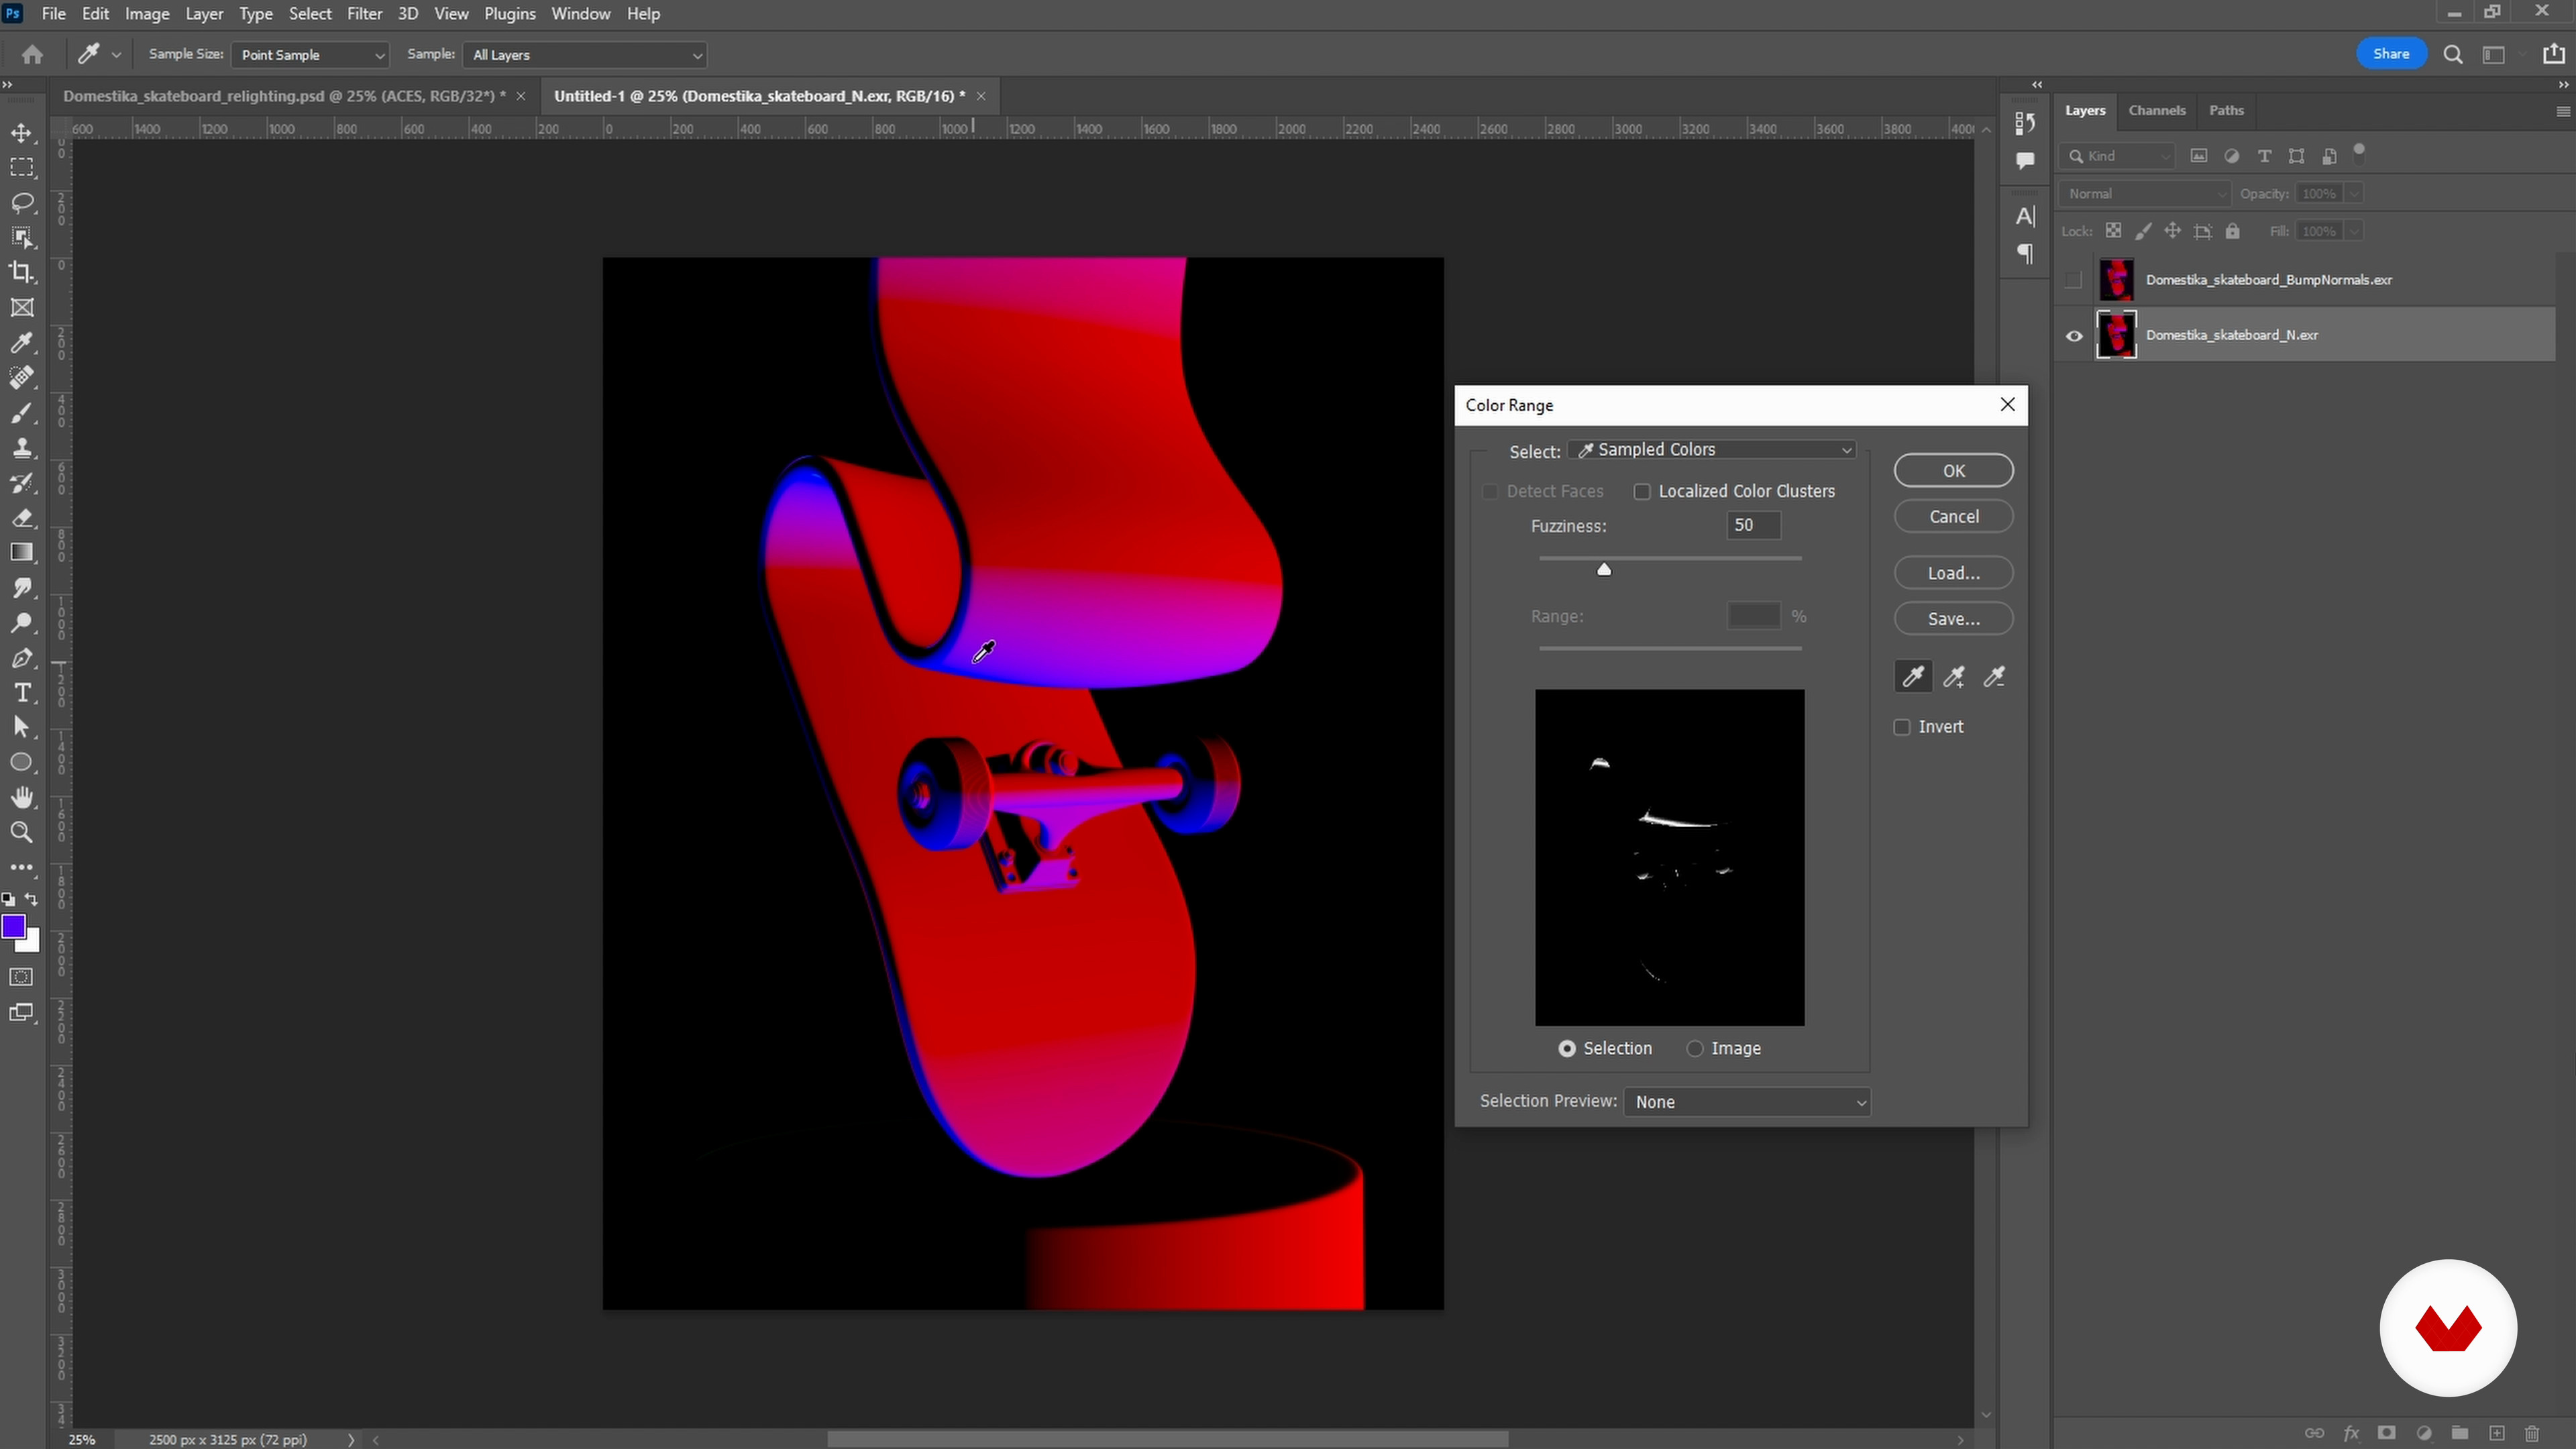Hide the Domestika_skateboard_N.exr layer
The image size is (2576, 1449).
coord(2074,335)
